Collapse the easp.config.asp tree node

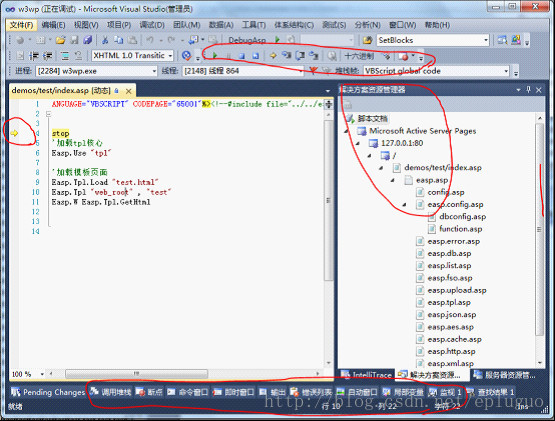click(404, 205)
